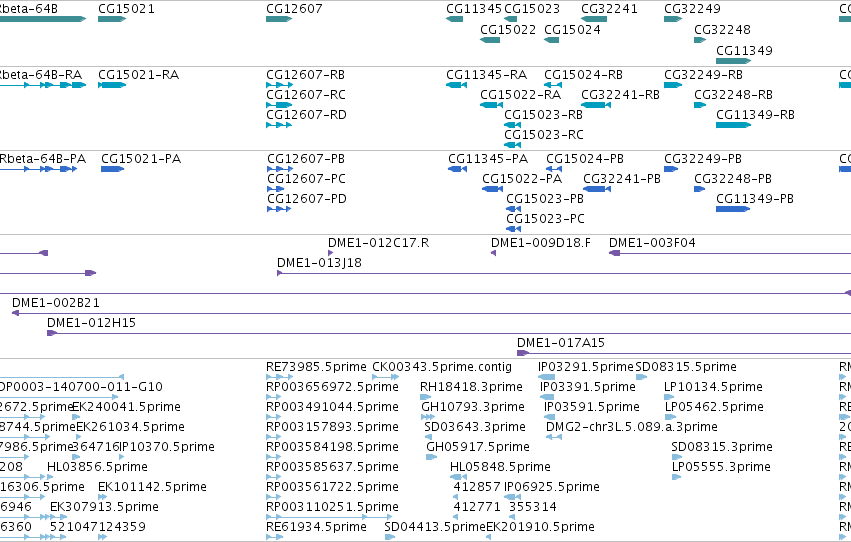Select transcript CG11345-RA
Viewport: 851px width, 542px height.
456,85
